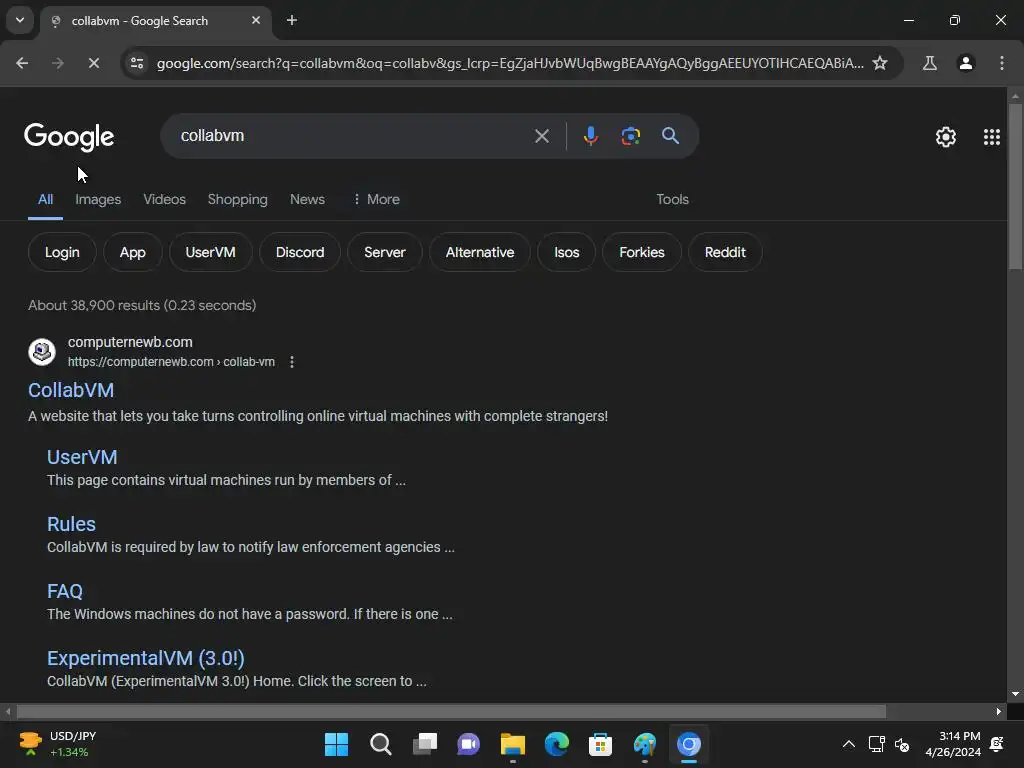
Task: Expand the More search filters
Action: pos(376,199)
